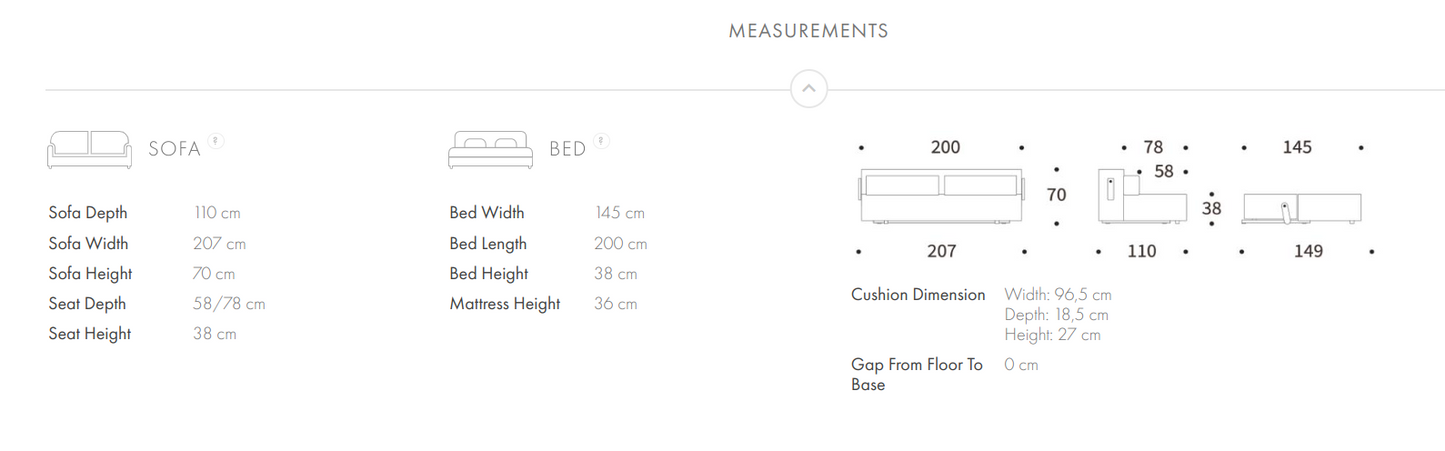Click the unfolded bed side-view diagram

point(1302,208)
